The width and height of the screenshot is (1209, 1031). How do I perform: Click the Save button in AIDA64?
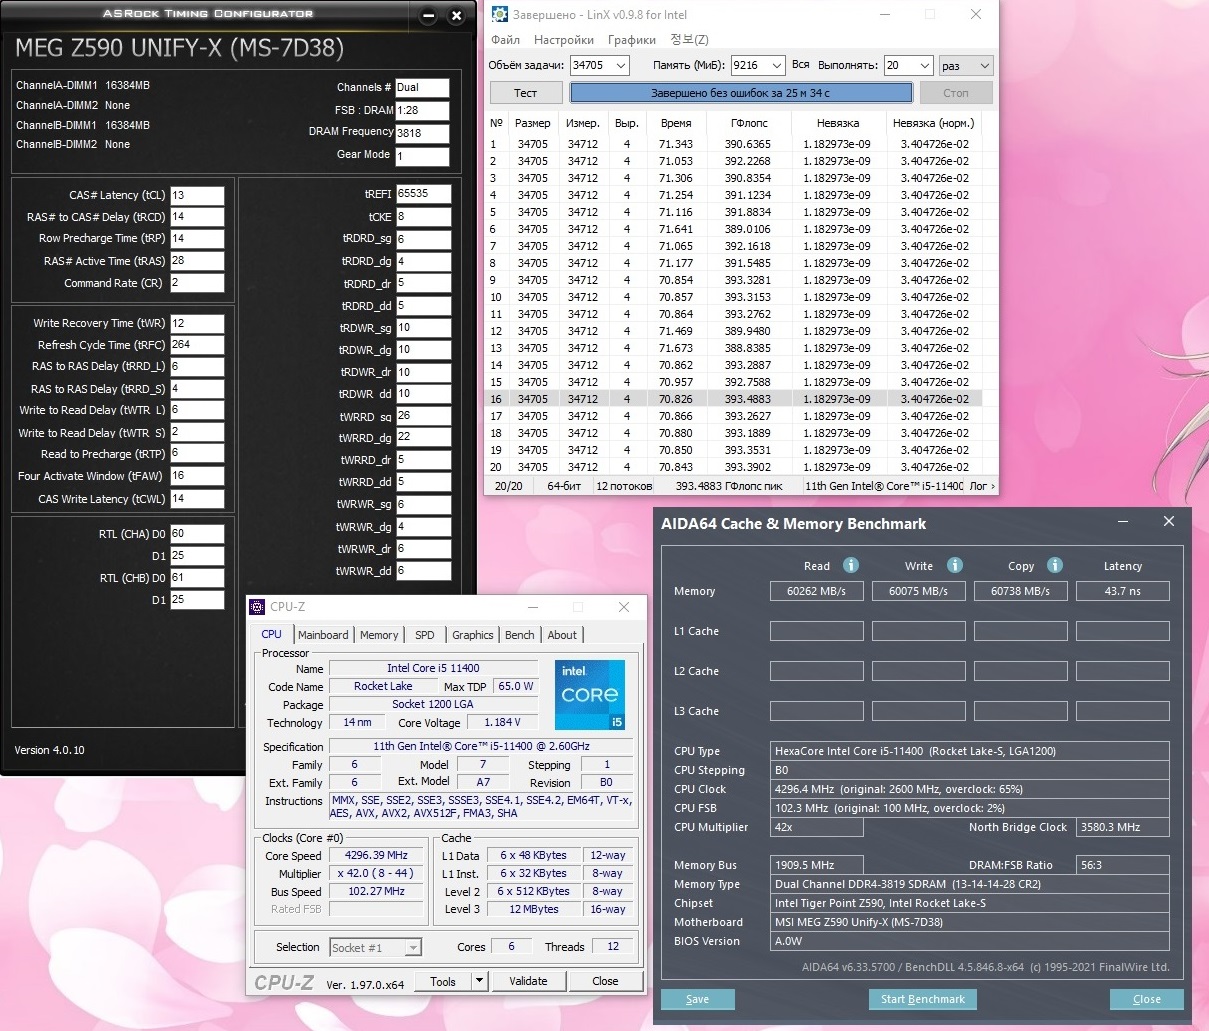coord(698,999)
